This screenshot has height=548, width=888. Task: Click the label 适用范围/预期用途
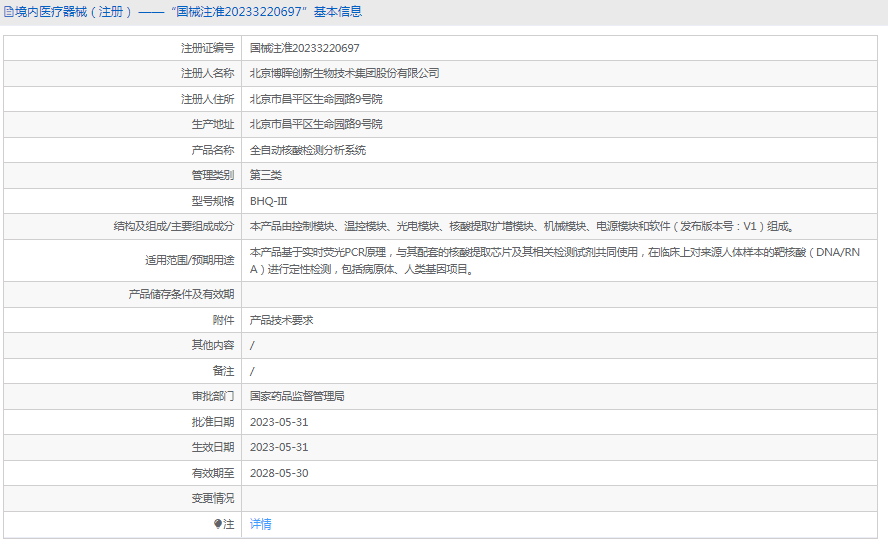(190, 260)
